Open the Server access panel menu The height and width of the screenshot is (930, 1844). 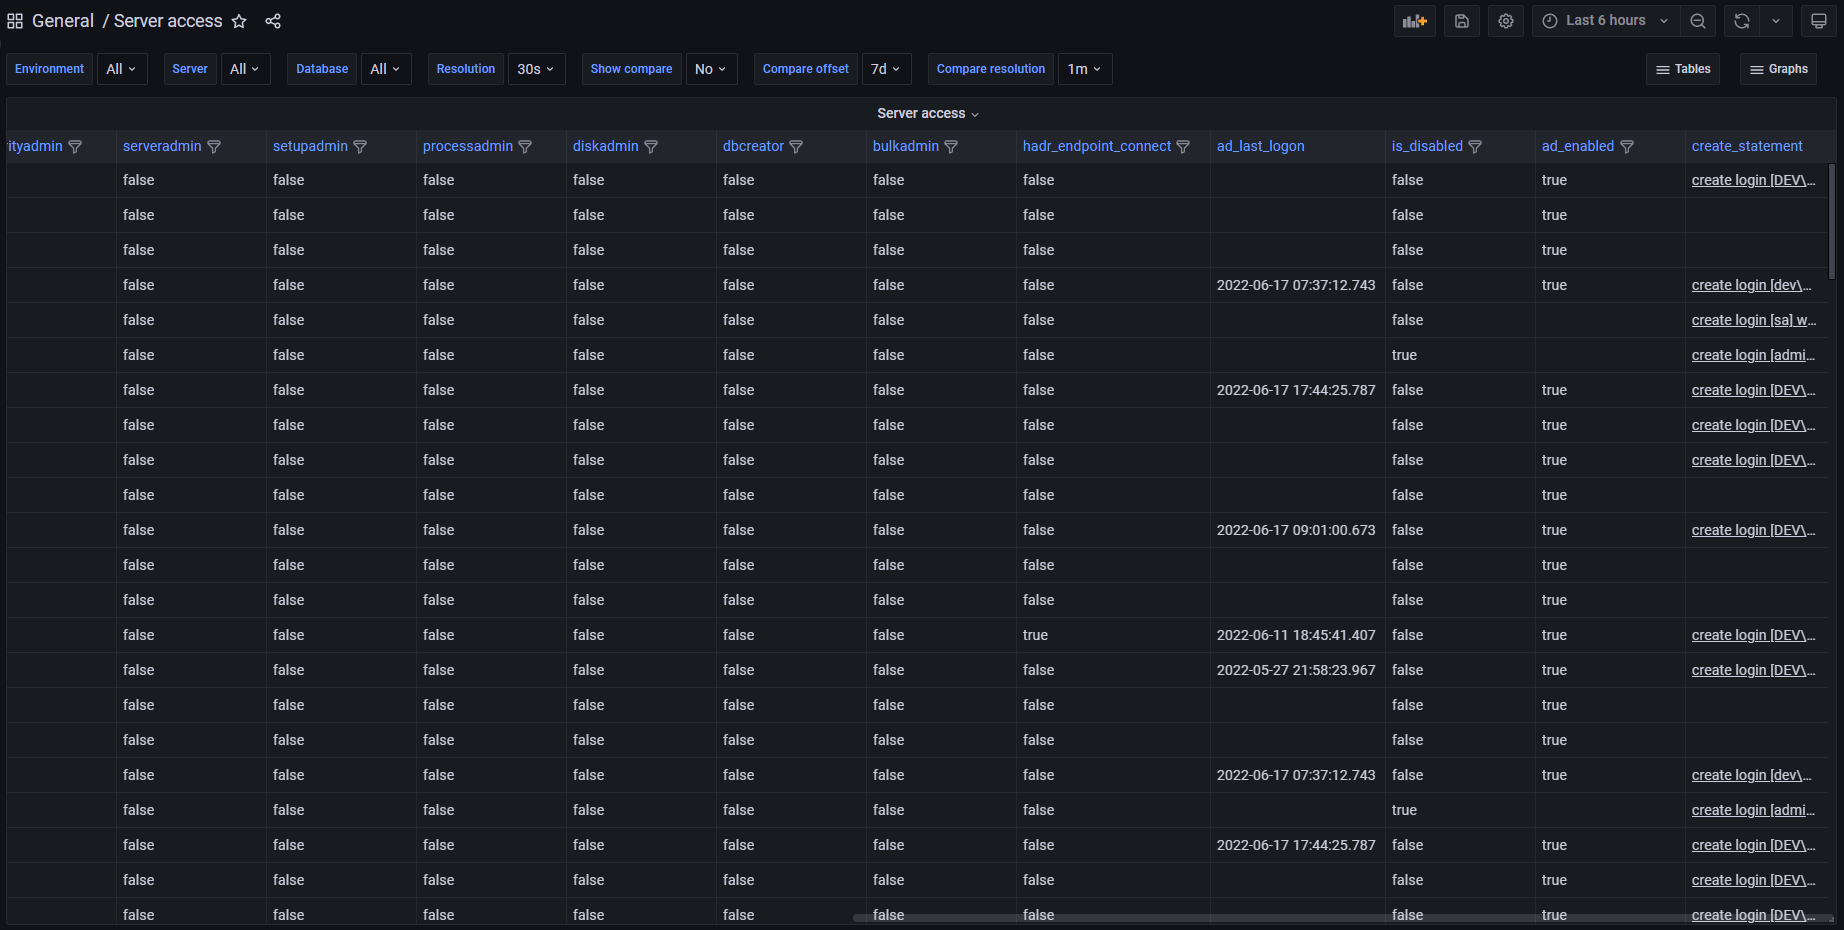pos(927,113)
